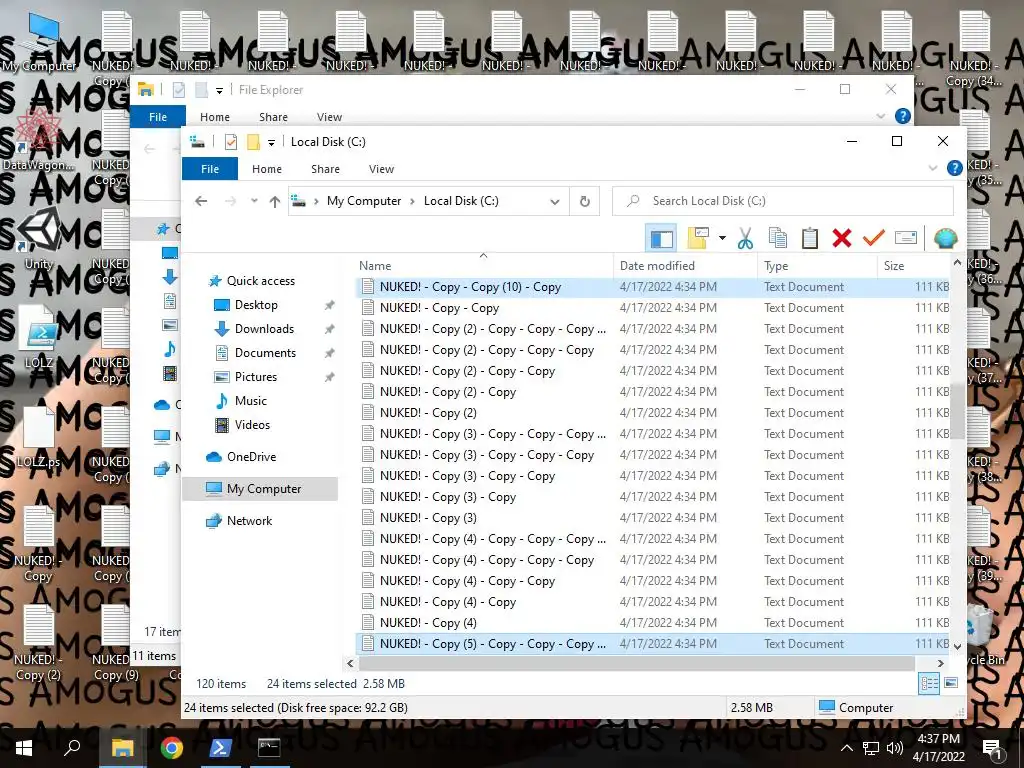The height and width of the screenshot is (768, 1024).
Task: Click the volume speaker tray icon
Action: [x=895, y=748]
